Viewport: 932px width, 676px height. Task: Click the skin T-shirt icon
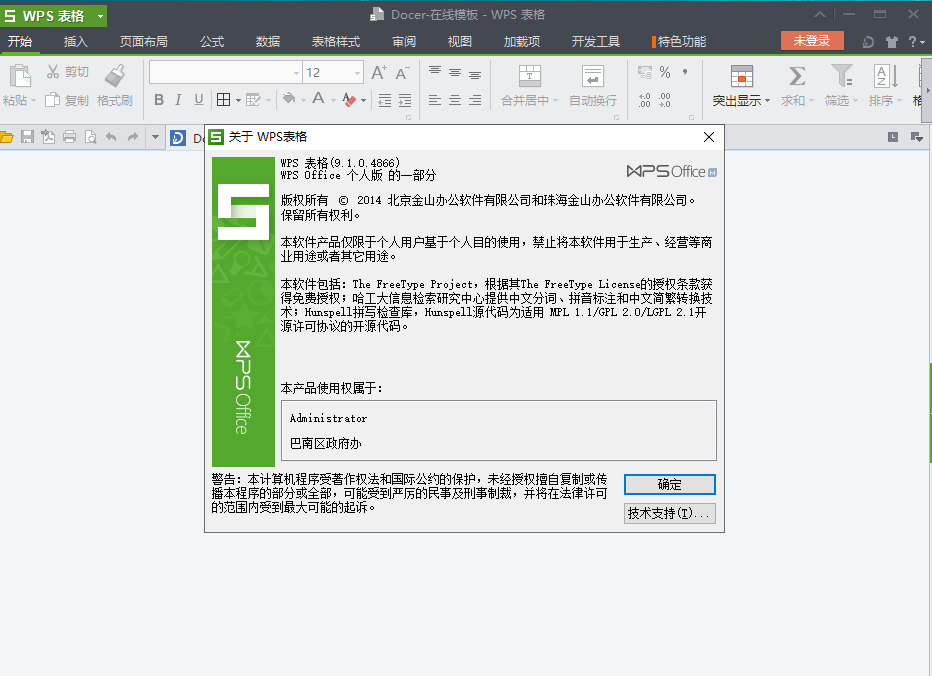[892, 42]
